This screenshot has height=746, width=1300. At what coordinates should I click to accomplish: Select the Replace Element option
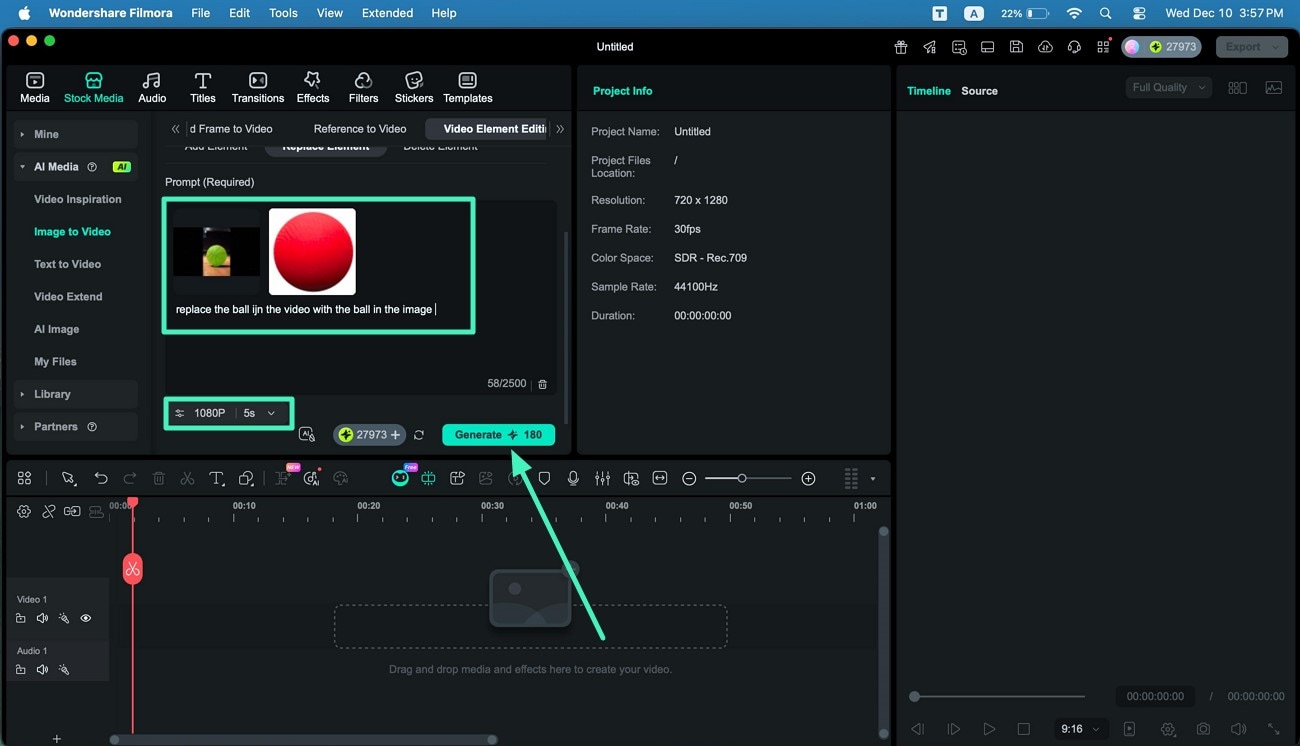325,145
